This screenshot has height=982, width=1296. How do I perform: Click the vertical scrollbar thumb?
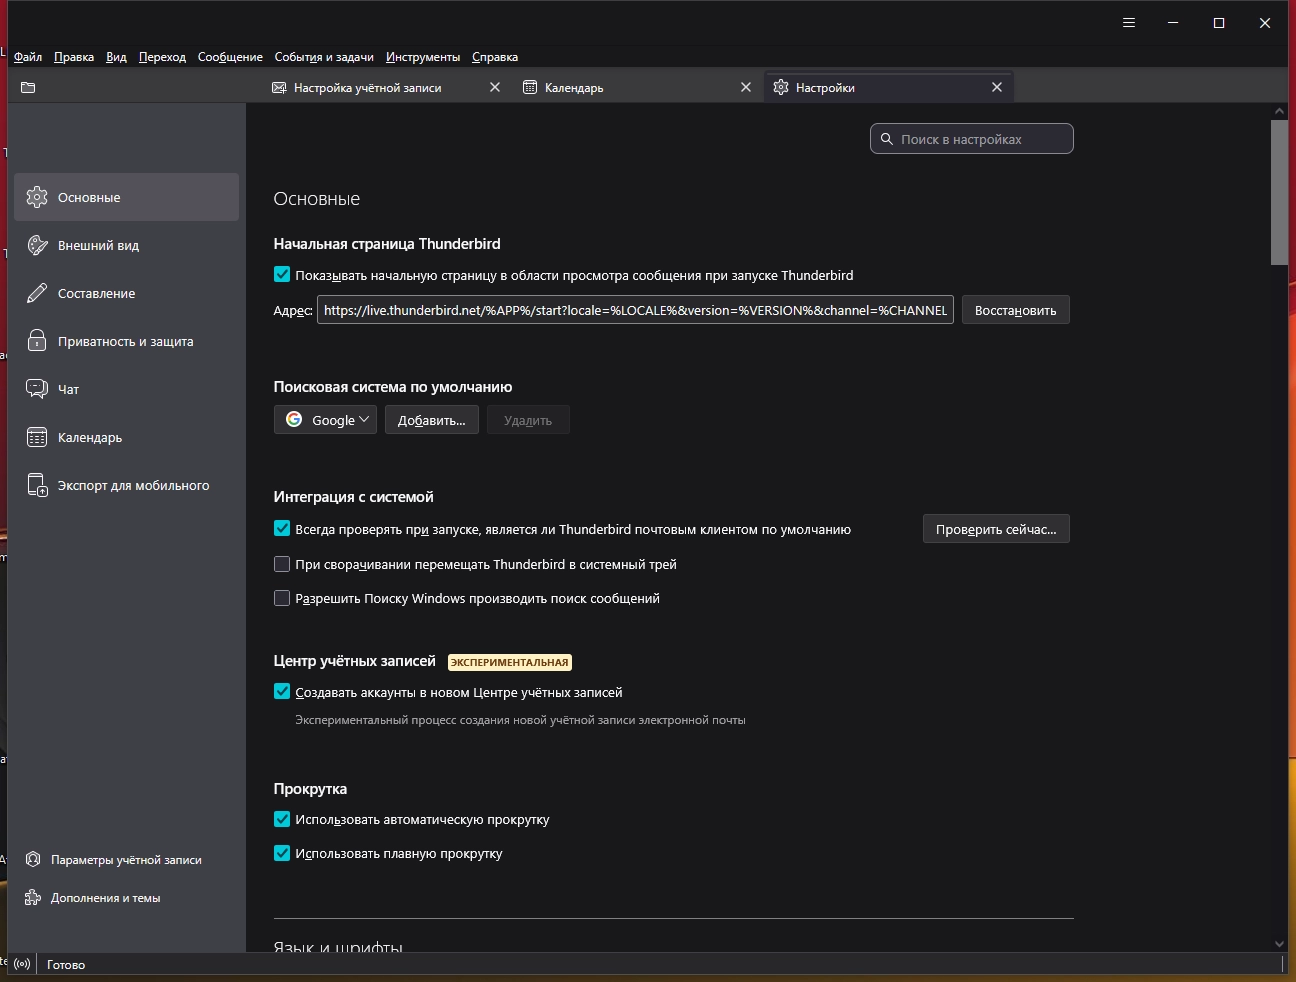(x=1279, y=192)
